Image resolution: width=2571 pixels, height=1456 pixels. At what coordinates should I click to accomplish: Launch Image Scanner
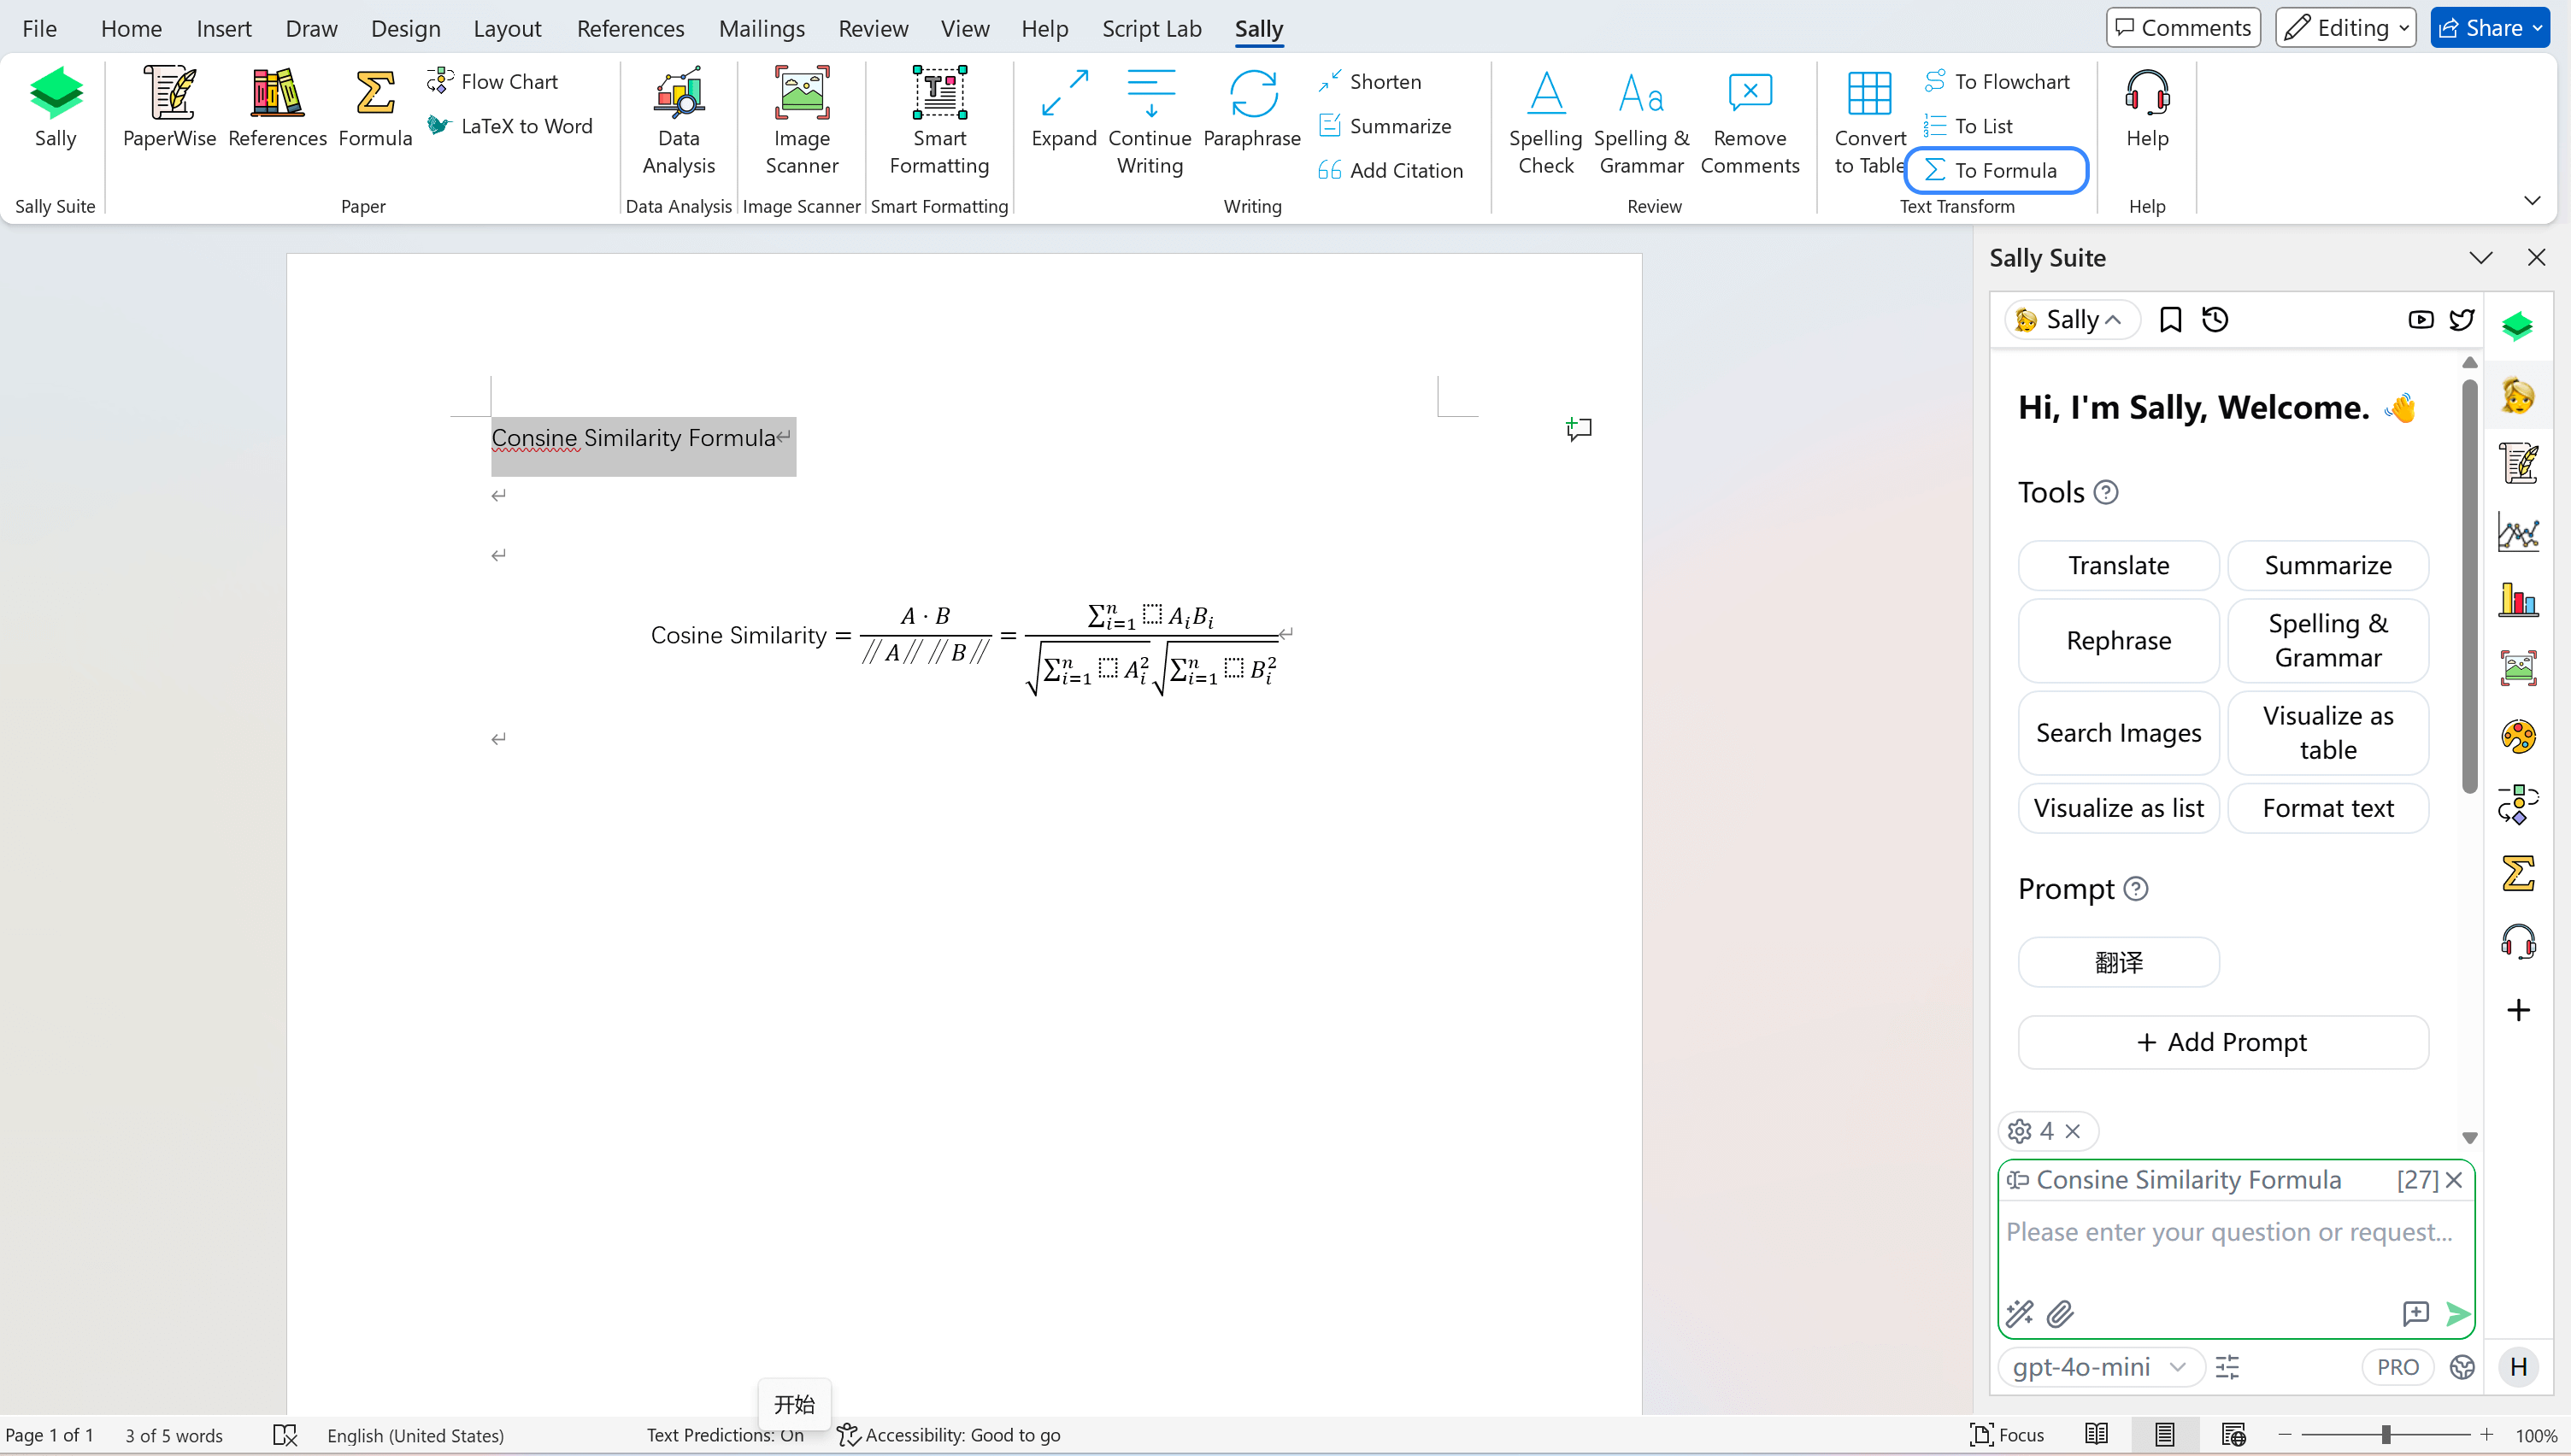coord(801,122)
